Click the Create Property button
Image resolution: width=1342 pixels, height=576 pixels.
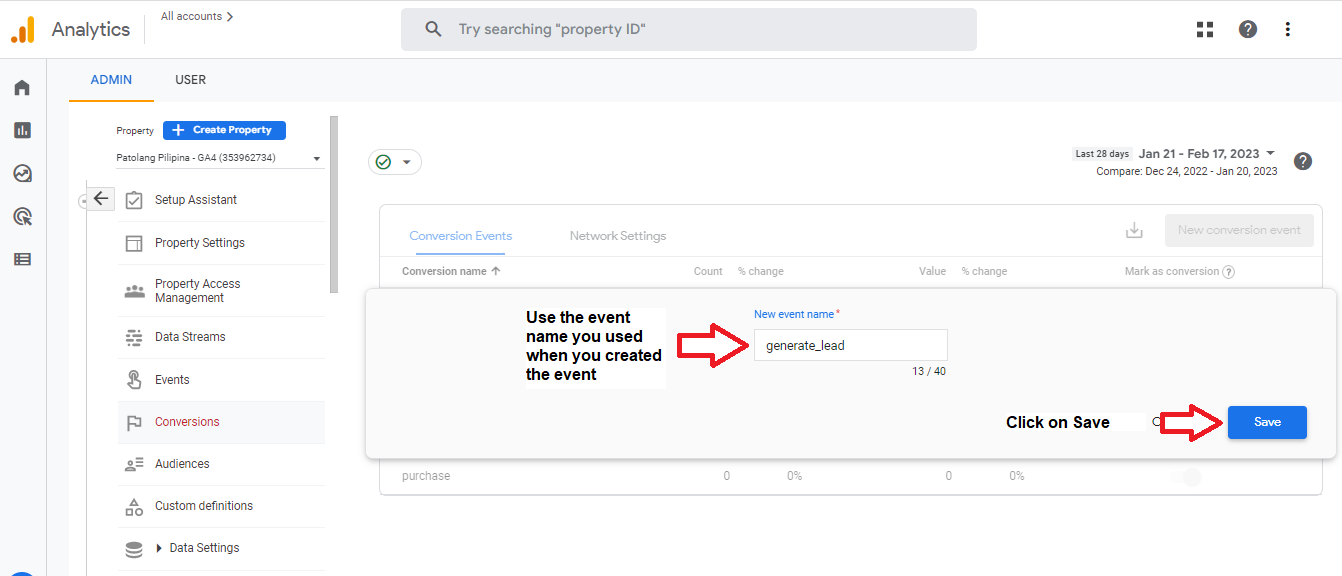click(224, 130)
